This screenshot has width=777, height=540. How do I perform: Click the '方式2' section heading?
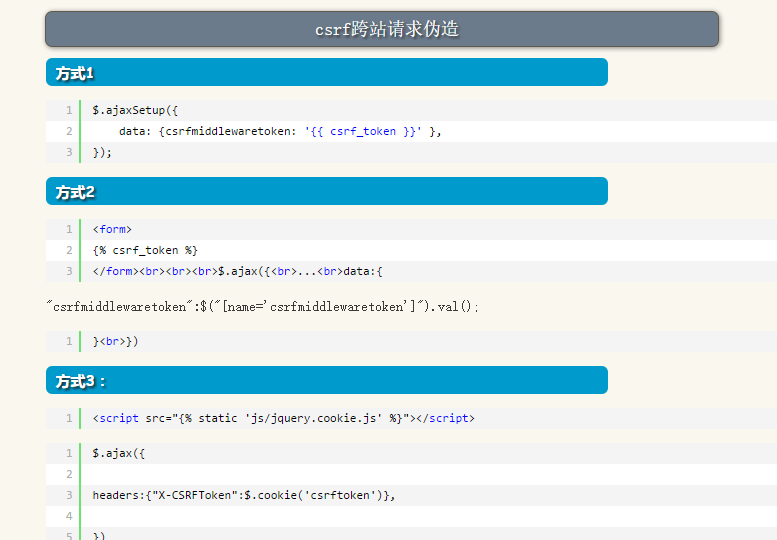pos(327,191)
